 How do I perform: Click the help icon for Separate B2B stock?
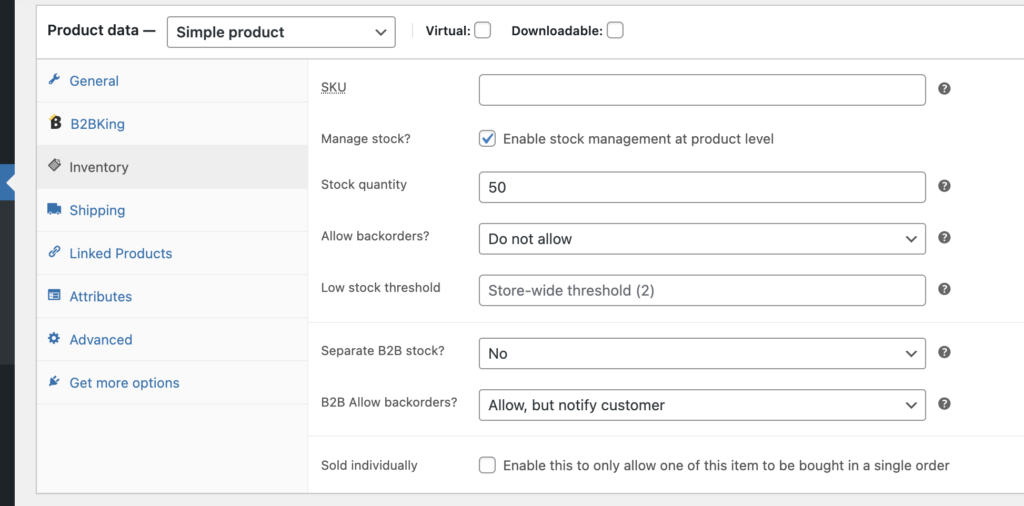pos(944,353)
